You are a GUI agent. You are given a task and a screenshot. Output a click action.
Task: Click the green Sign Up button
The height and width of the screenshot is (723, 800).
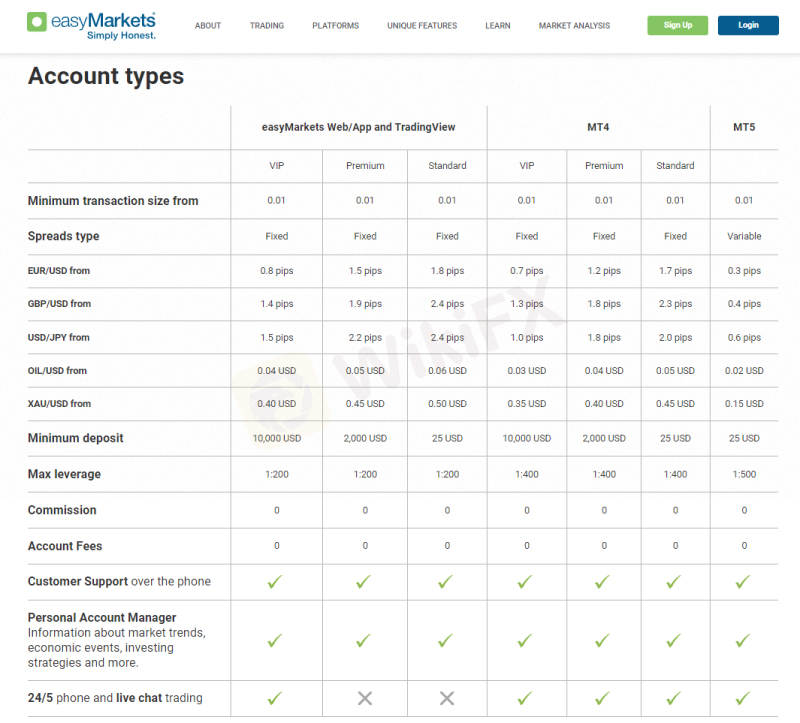tap(678, 25)
